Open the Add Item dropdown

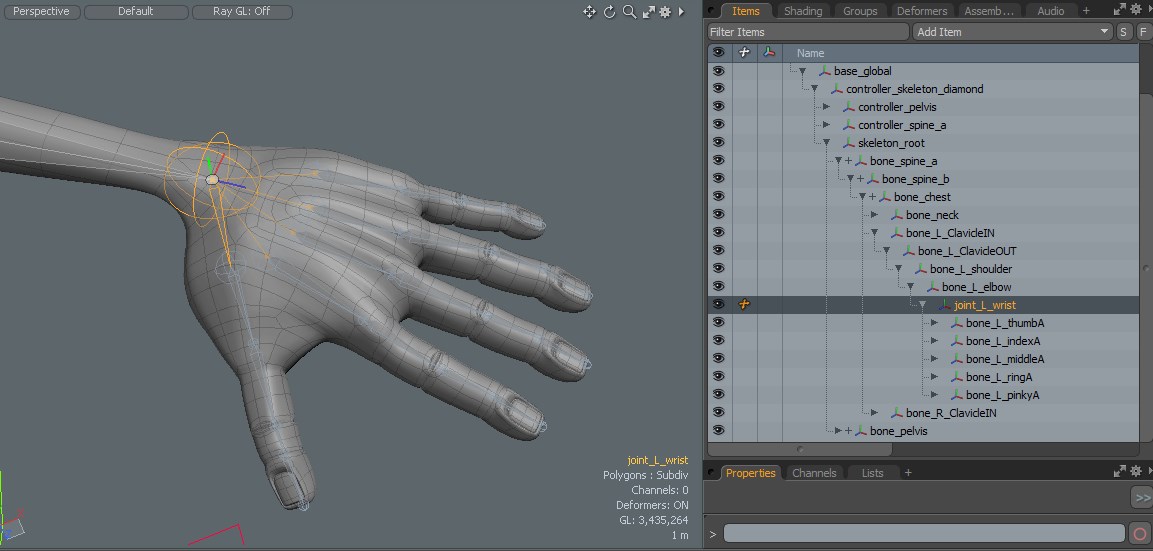(1013, 32)
